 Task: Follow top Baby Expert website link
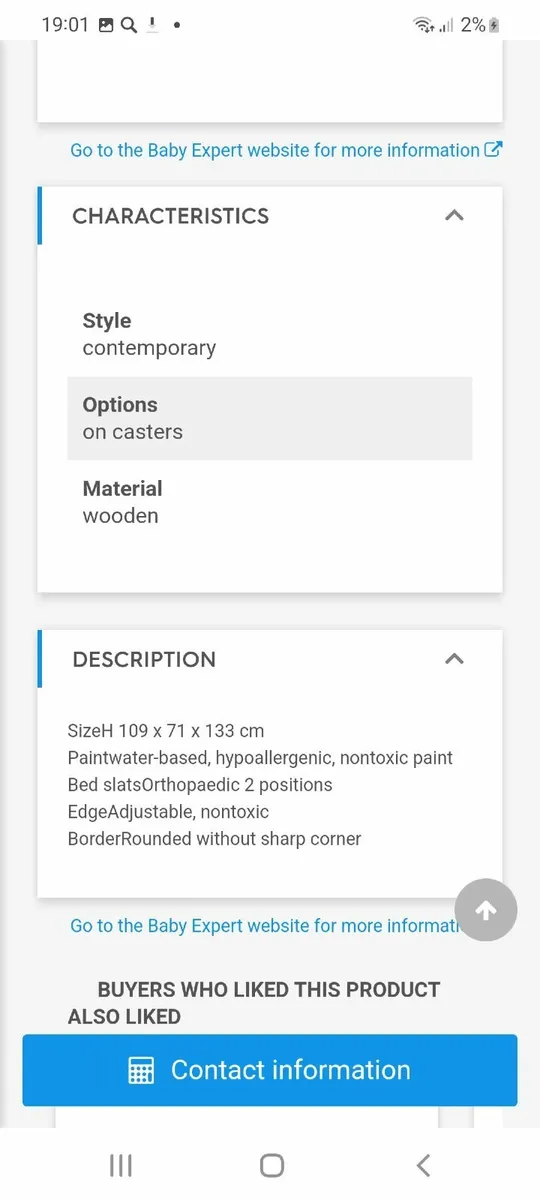click(x=275, y=150)
